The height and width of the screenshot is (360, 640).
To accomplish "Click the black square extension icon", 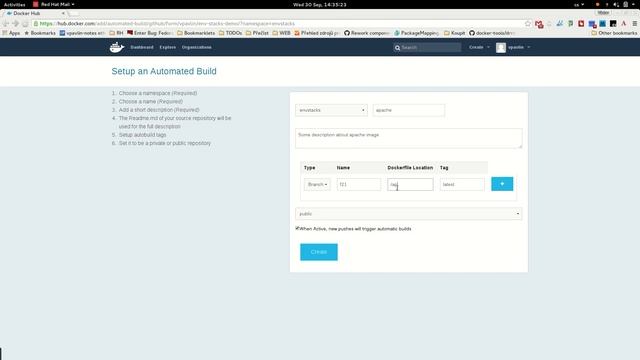I will point(613,24).
